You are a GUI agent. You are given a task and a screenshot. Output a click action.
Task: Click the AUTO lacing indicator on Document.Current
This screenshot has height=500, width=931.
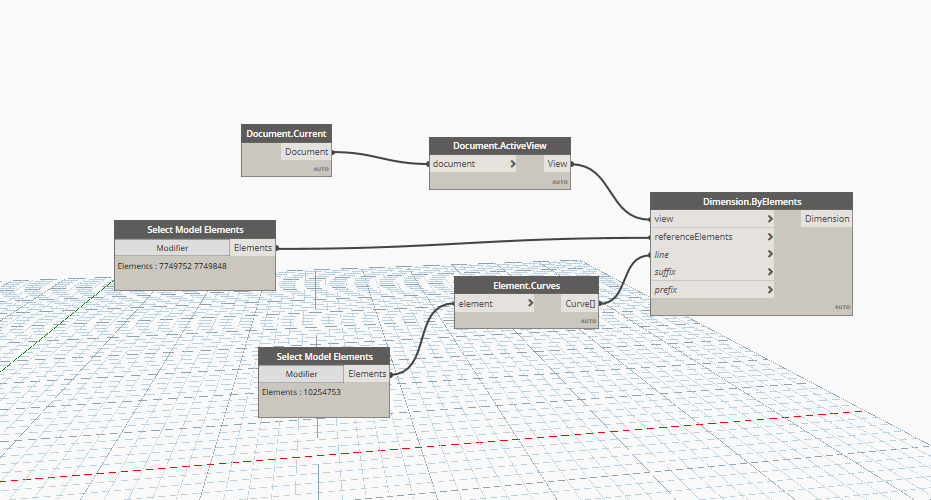[x=320, y=170]
